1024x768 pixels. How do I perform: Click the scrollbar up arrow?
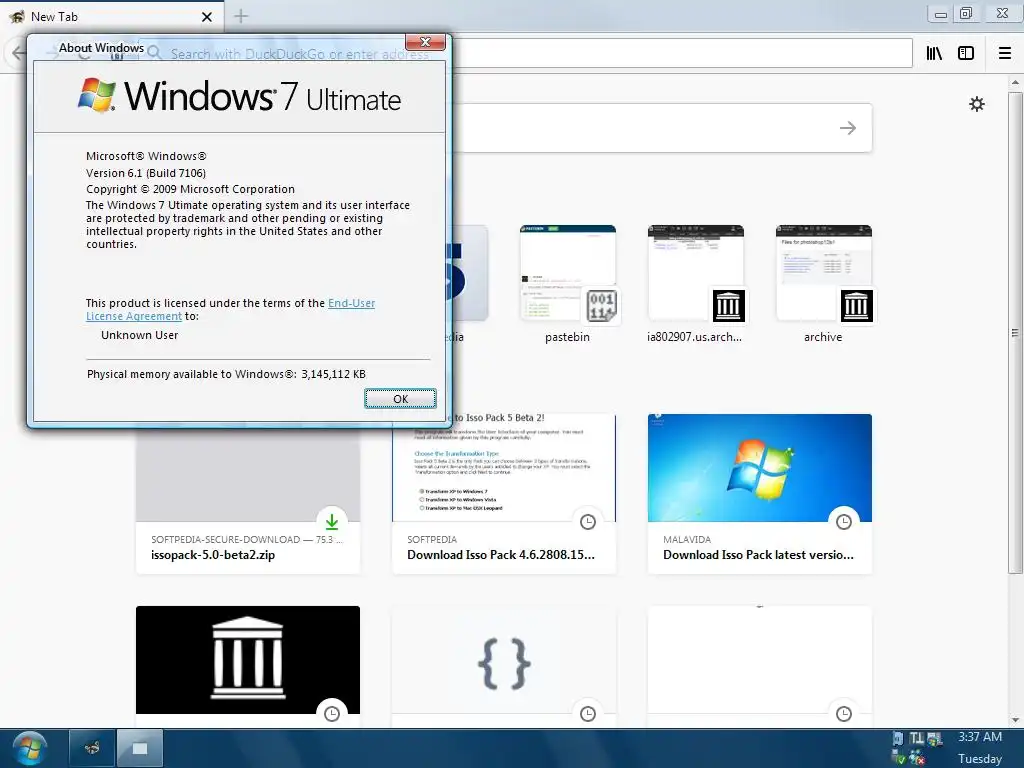pos(1015,82)
